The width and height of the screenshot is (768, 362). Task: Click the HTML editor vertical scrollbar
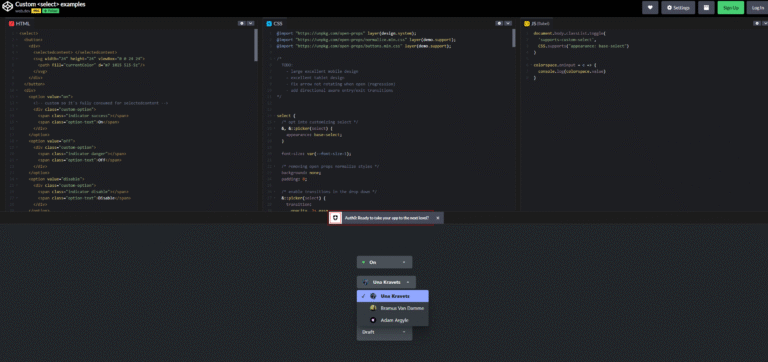[256, 45]
